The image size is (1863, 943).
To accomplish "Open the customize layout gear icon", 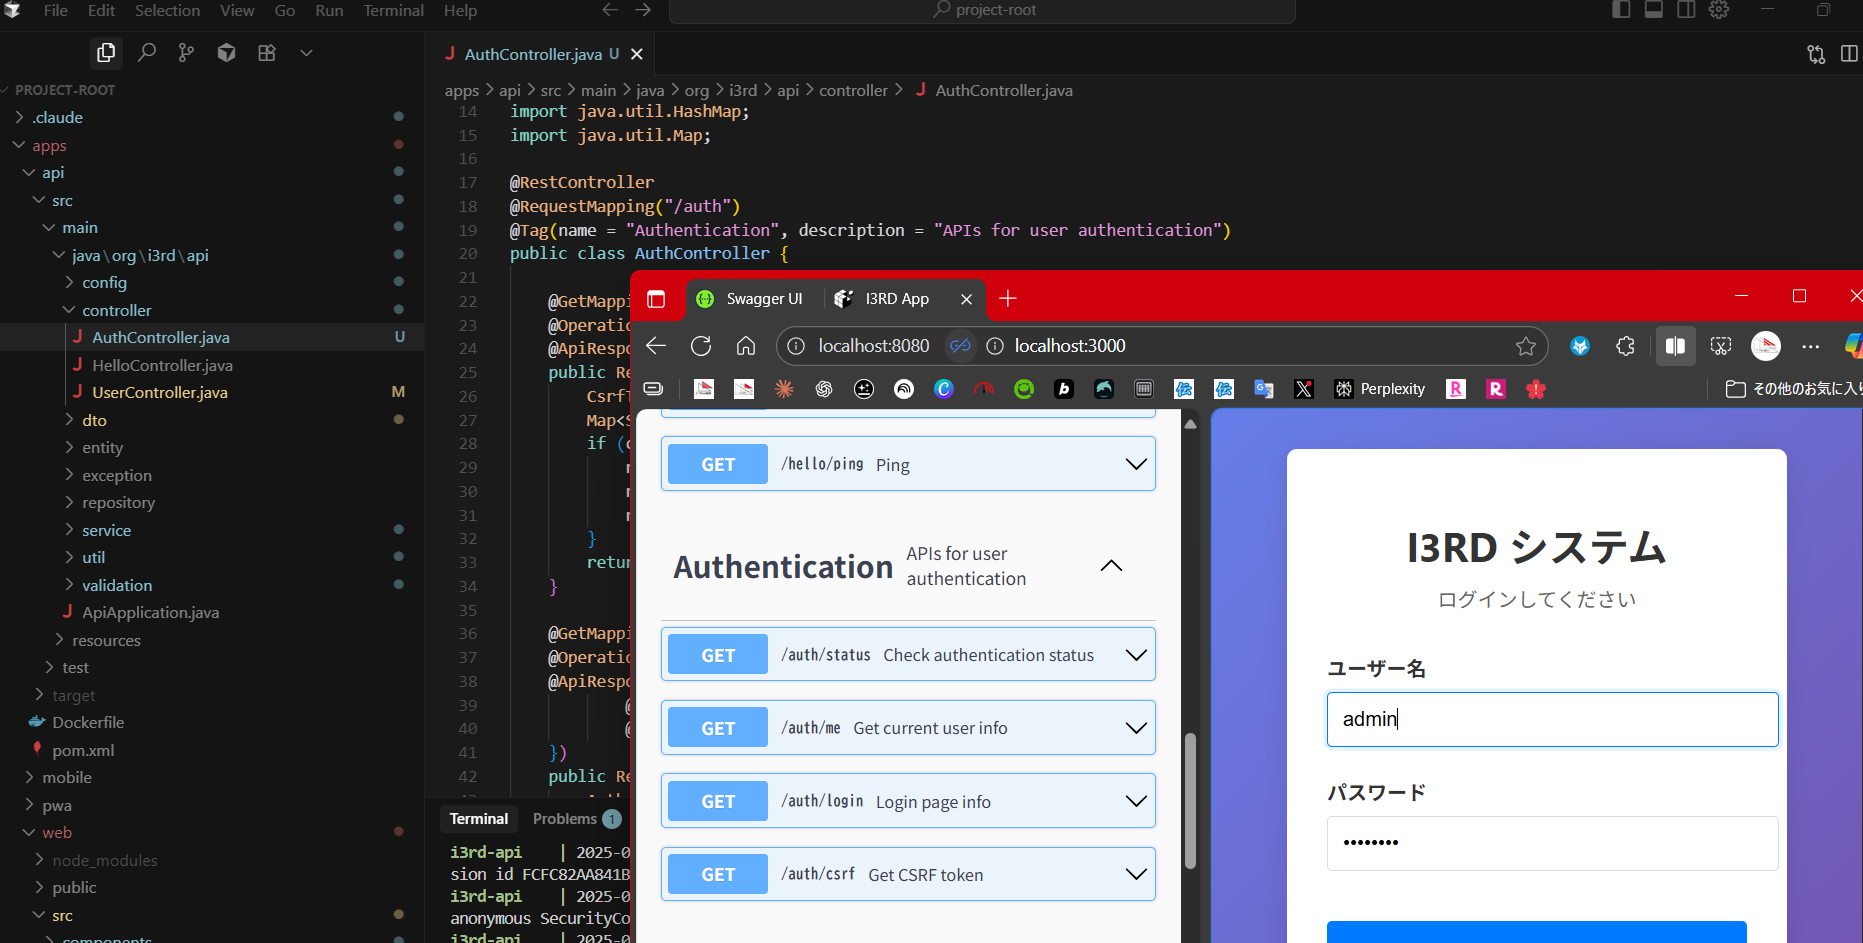I will tap(1718, 10).
